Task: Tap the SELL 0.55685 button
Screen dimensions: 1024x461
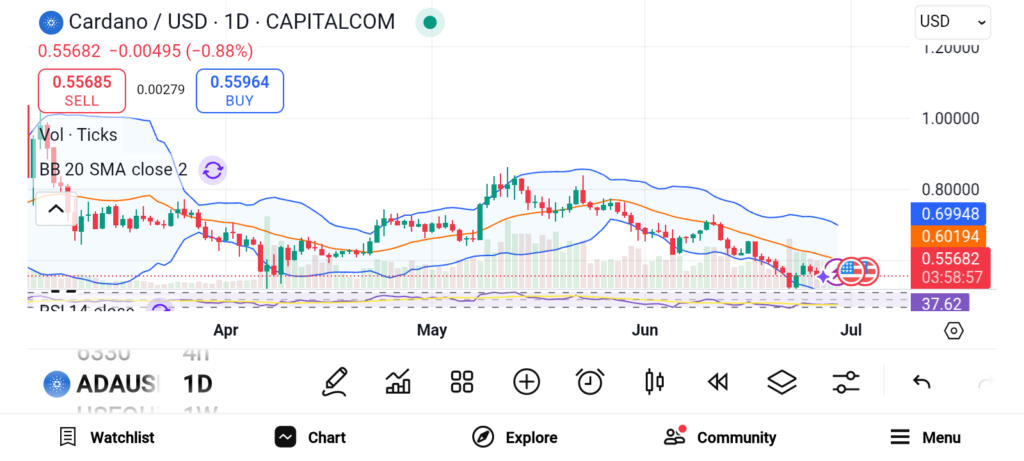Action: (82, 91)
